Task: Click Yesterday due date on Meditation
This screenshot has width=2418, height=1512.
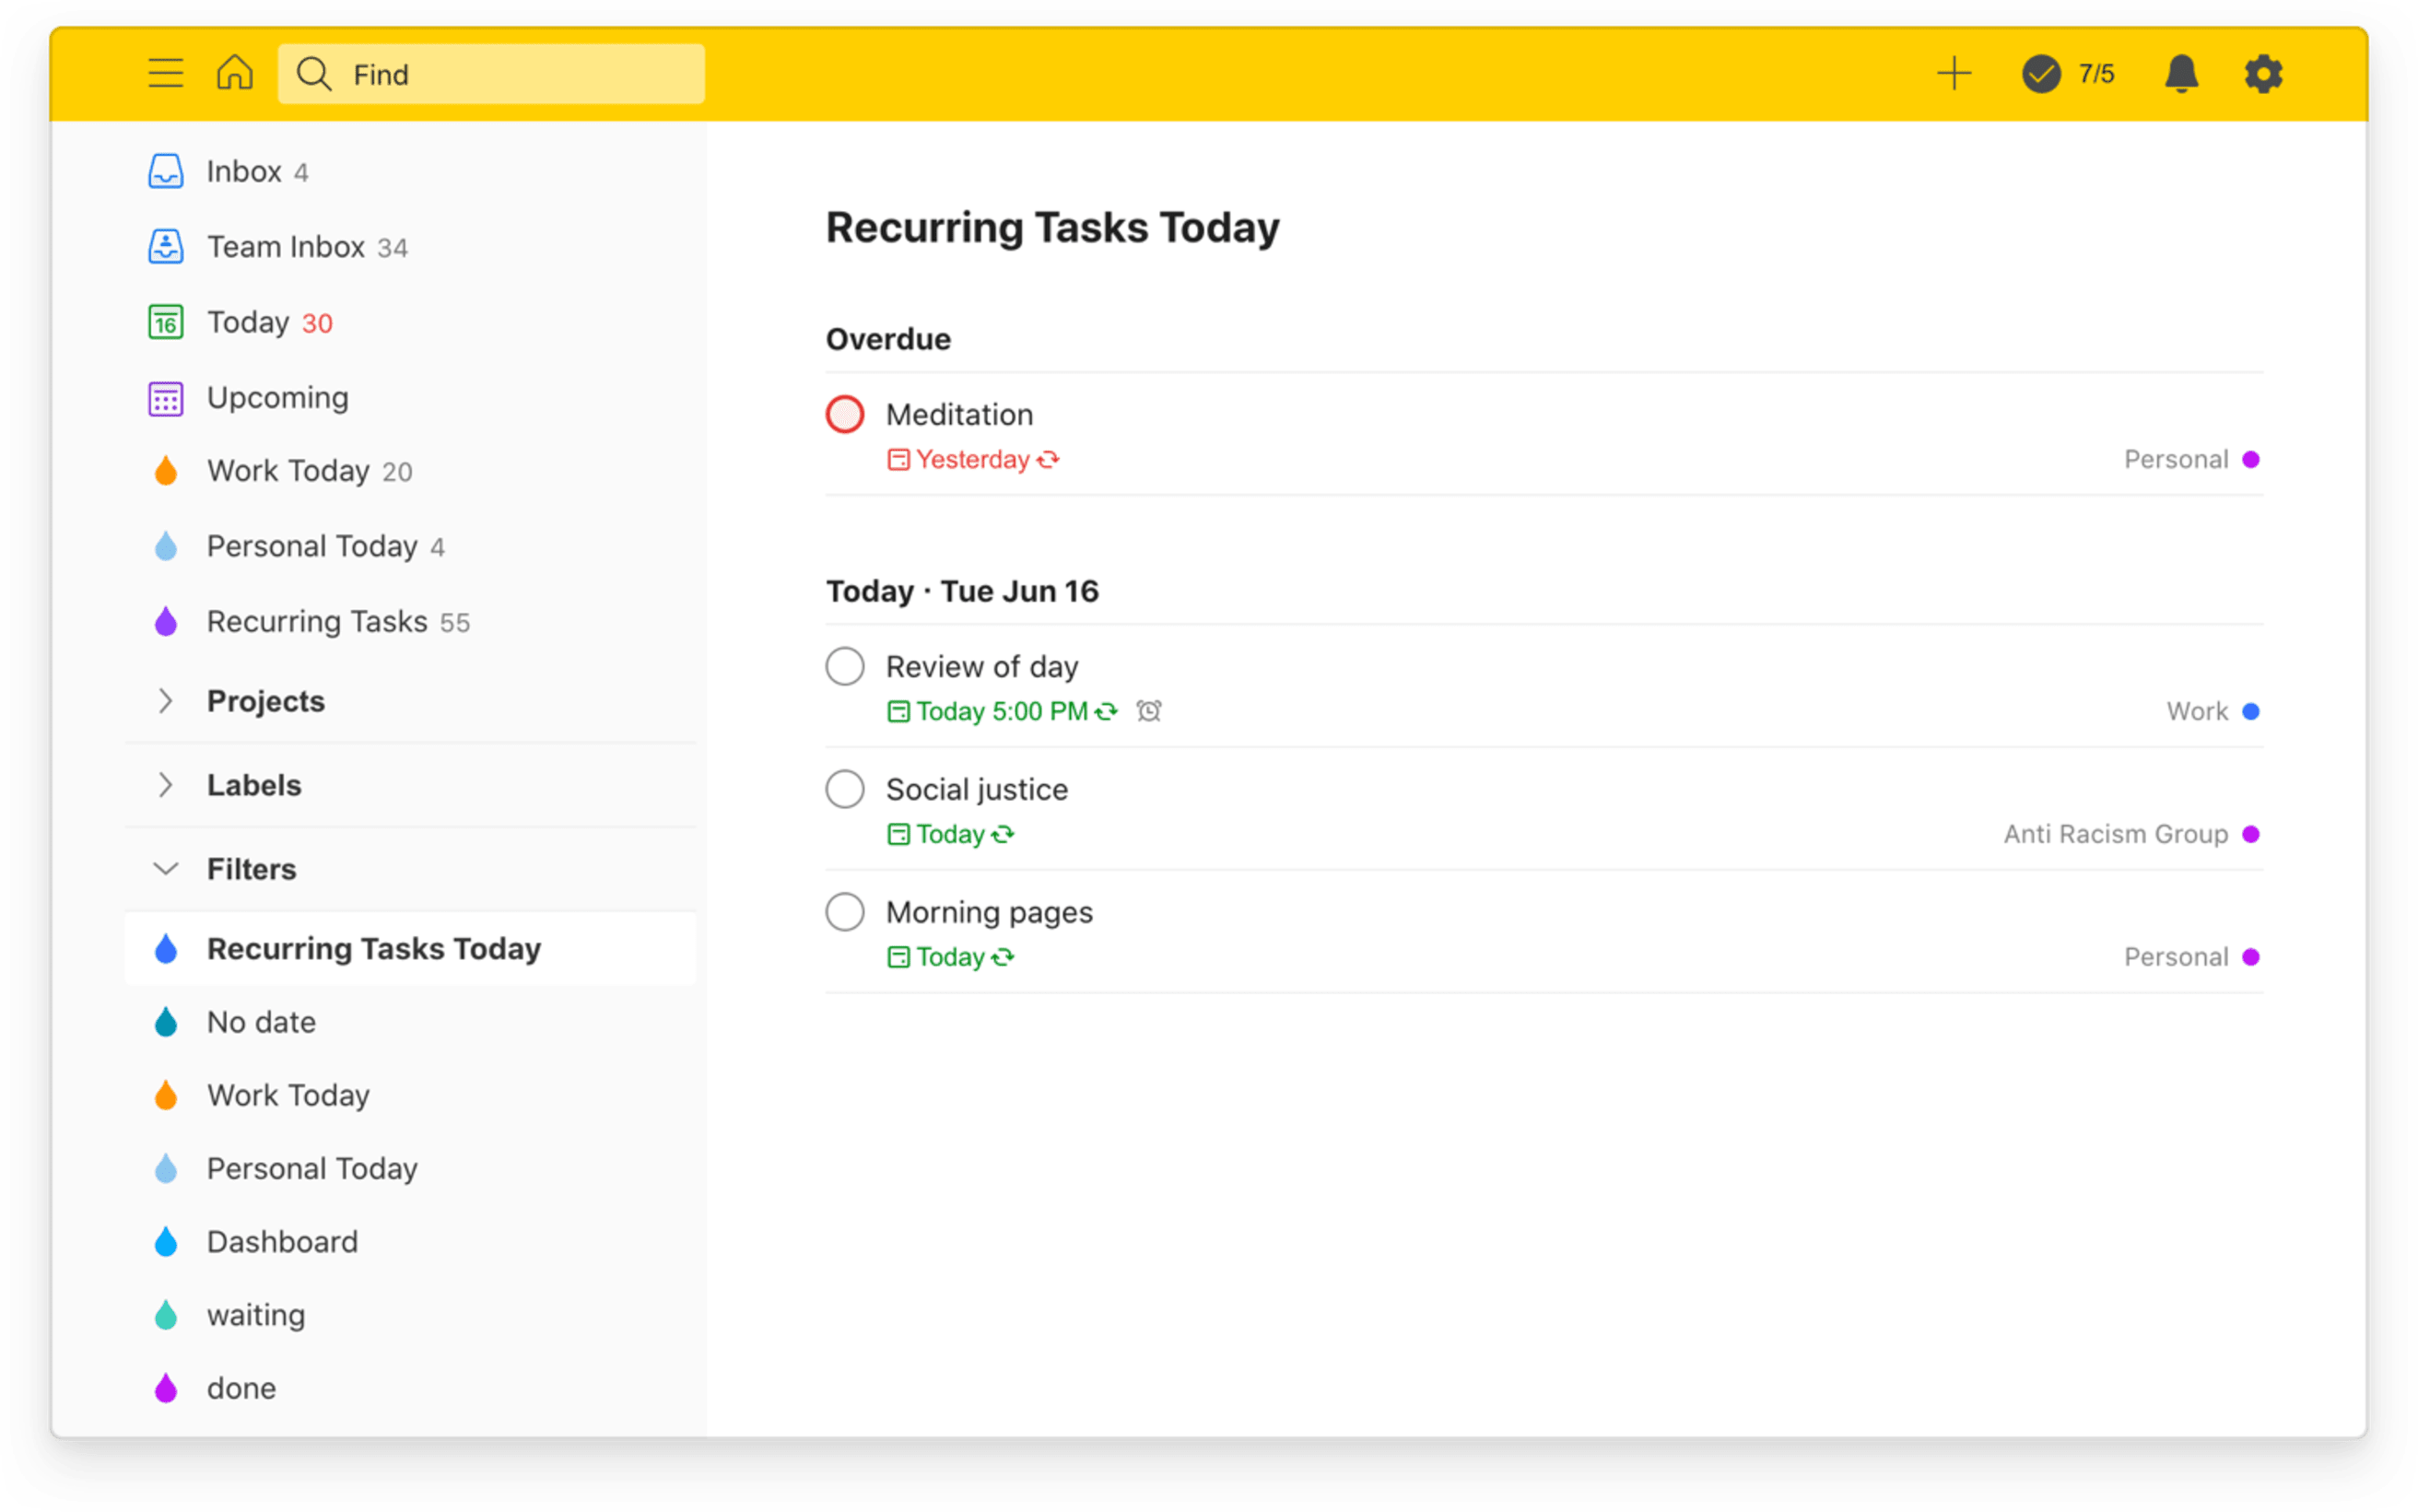Action: pyautogui.click(x=972, y=460)
